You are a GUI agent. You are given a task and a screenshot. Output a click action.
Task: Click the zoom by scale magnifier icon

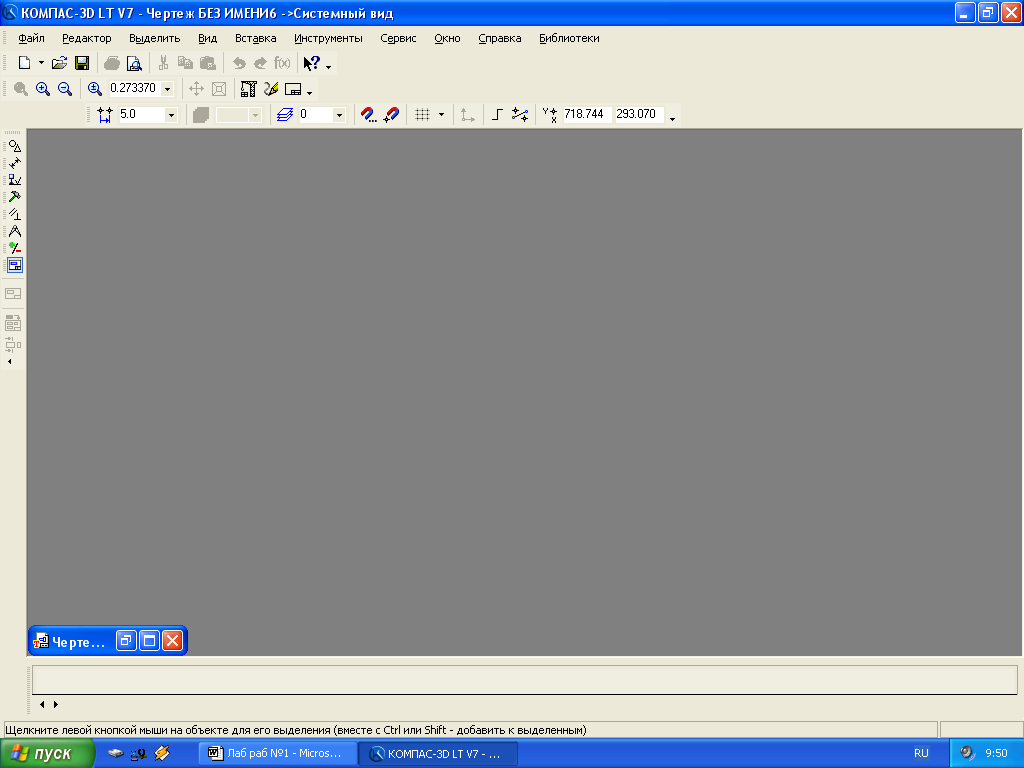[95, 89]
